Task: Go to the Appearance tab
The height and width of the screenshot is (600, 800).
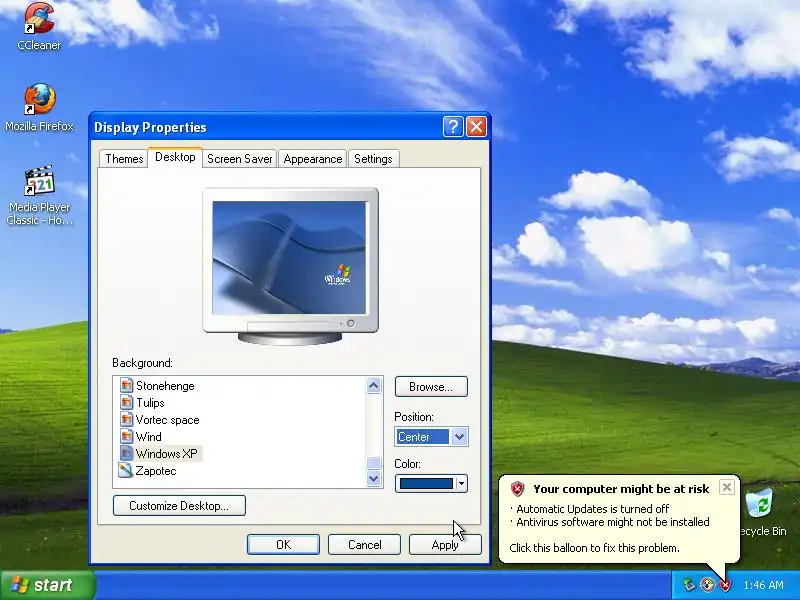Action: 313,159
